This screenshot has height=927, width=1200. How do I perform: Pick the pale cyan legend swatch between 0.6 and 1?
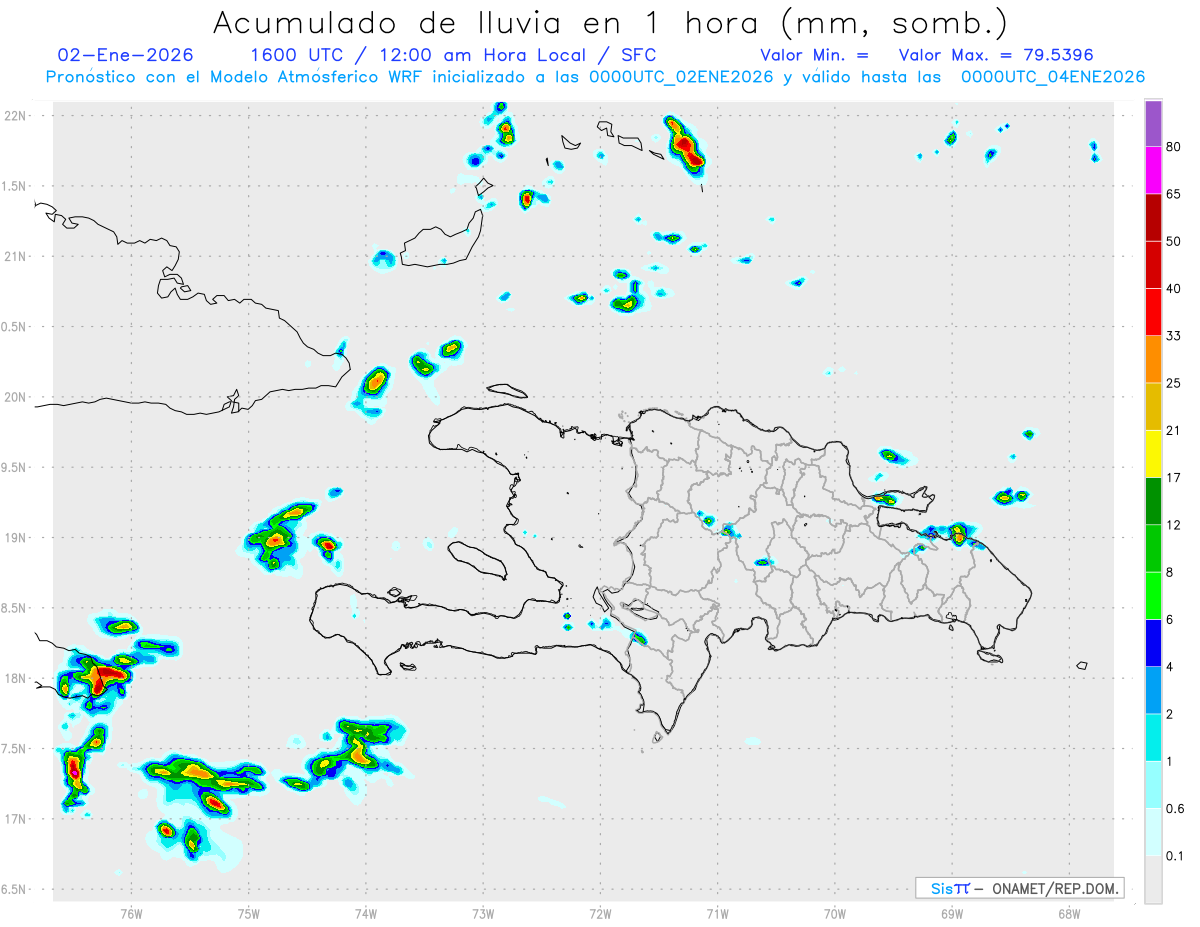[x=1153, y=784]
